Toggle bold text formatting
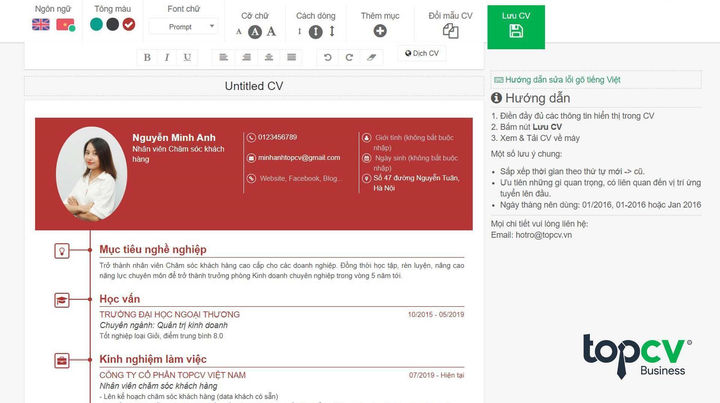720x403 pixels. pyautogui.click(x=147, y=57)
